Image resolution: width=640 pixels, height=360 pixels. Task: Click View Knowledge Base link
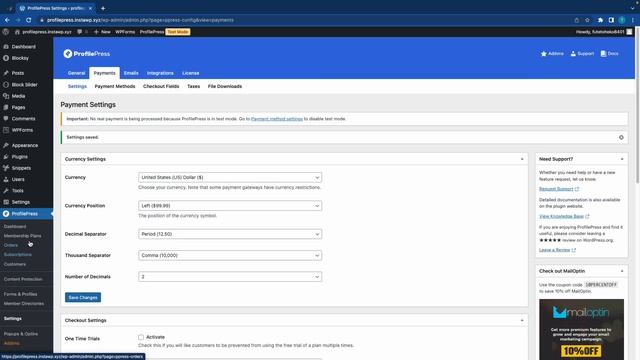[564, 216]
